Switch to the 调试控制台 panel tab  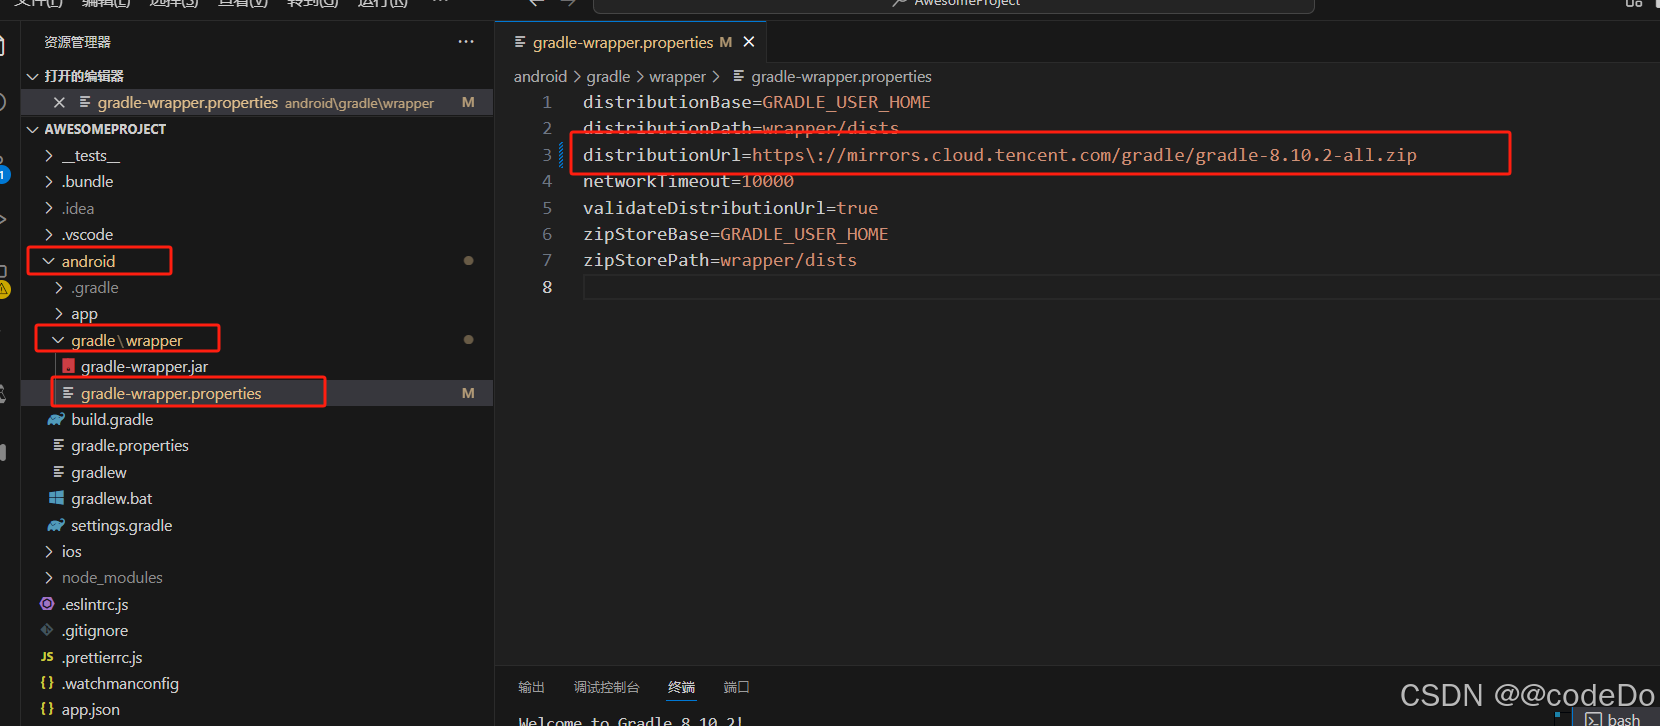click(606, 687)
